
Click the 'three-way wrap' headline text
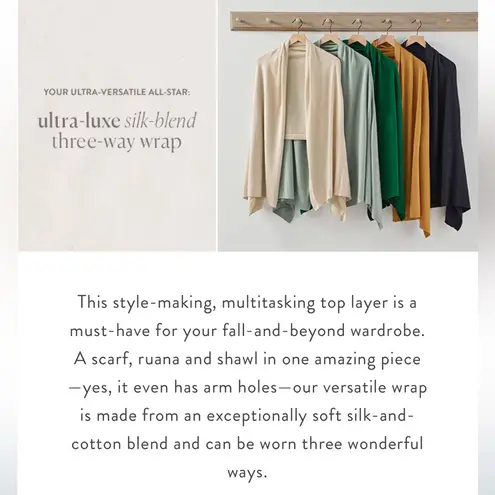point(117,141)
